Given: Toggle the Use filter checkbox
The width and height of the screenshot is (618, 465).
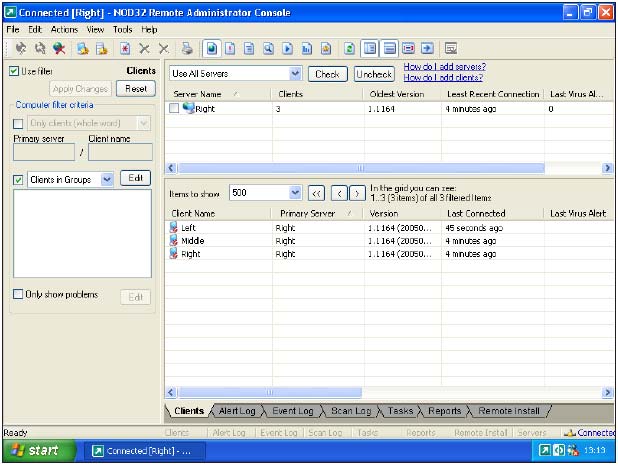Looking at the screenshot, I should [14, 71].
